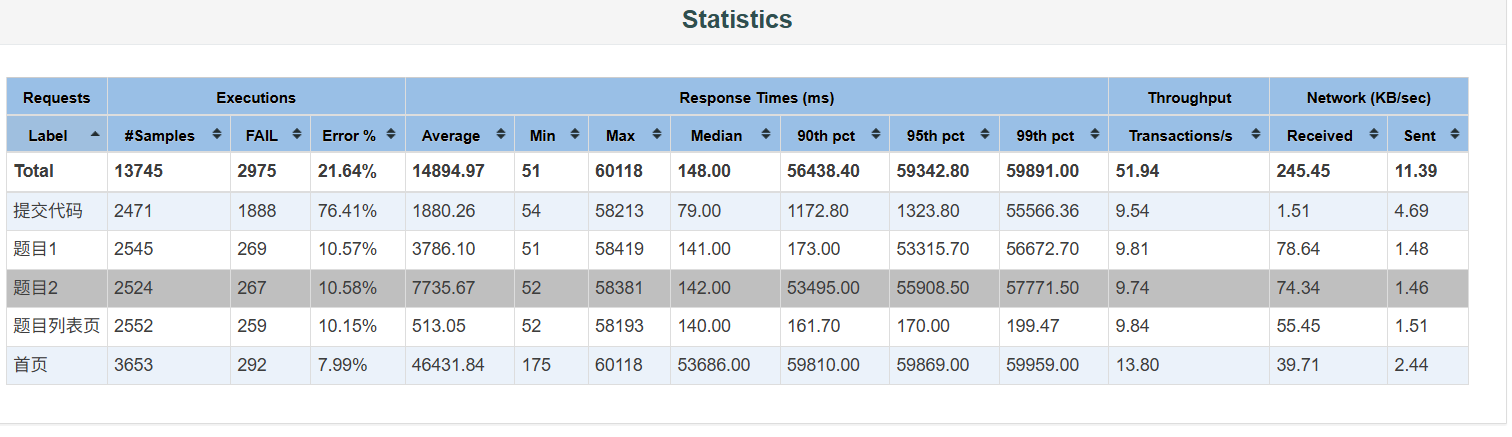Click 题目列表页 average 513.05
1512x437 pixels.
439,326
